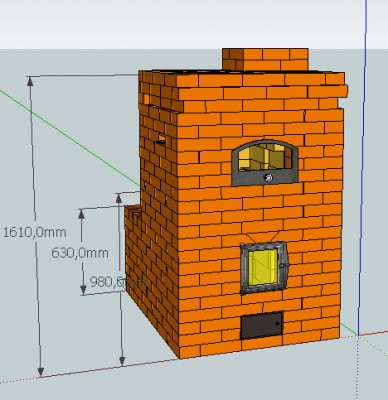Select lower arrowhead of 980 dimension line
This screenshot has width=388, height=400.
click(122, 361)
